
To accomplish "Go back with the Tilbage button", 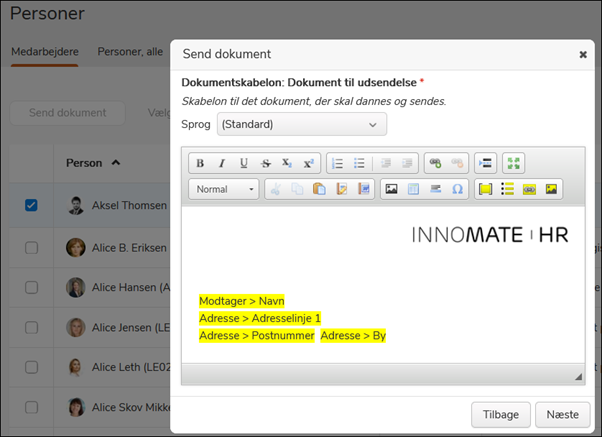I will (499, 415).
